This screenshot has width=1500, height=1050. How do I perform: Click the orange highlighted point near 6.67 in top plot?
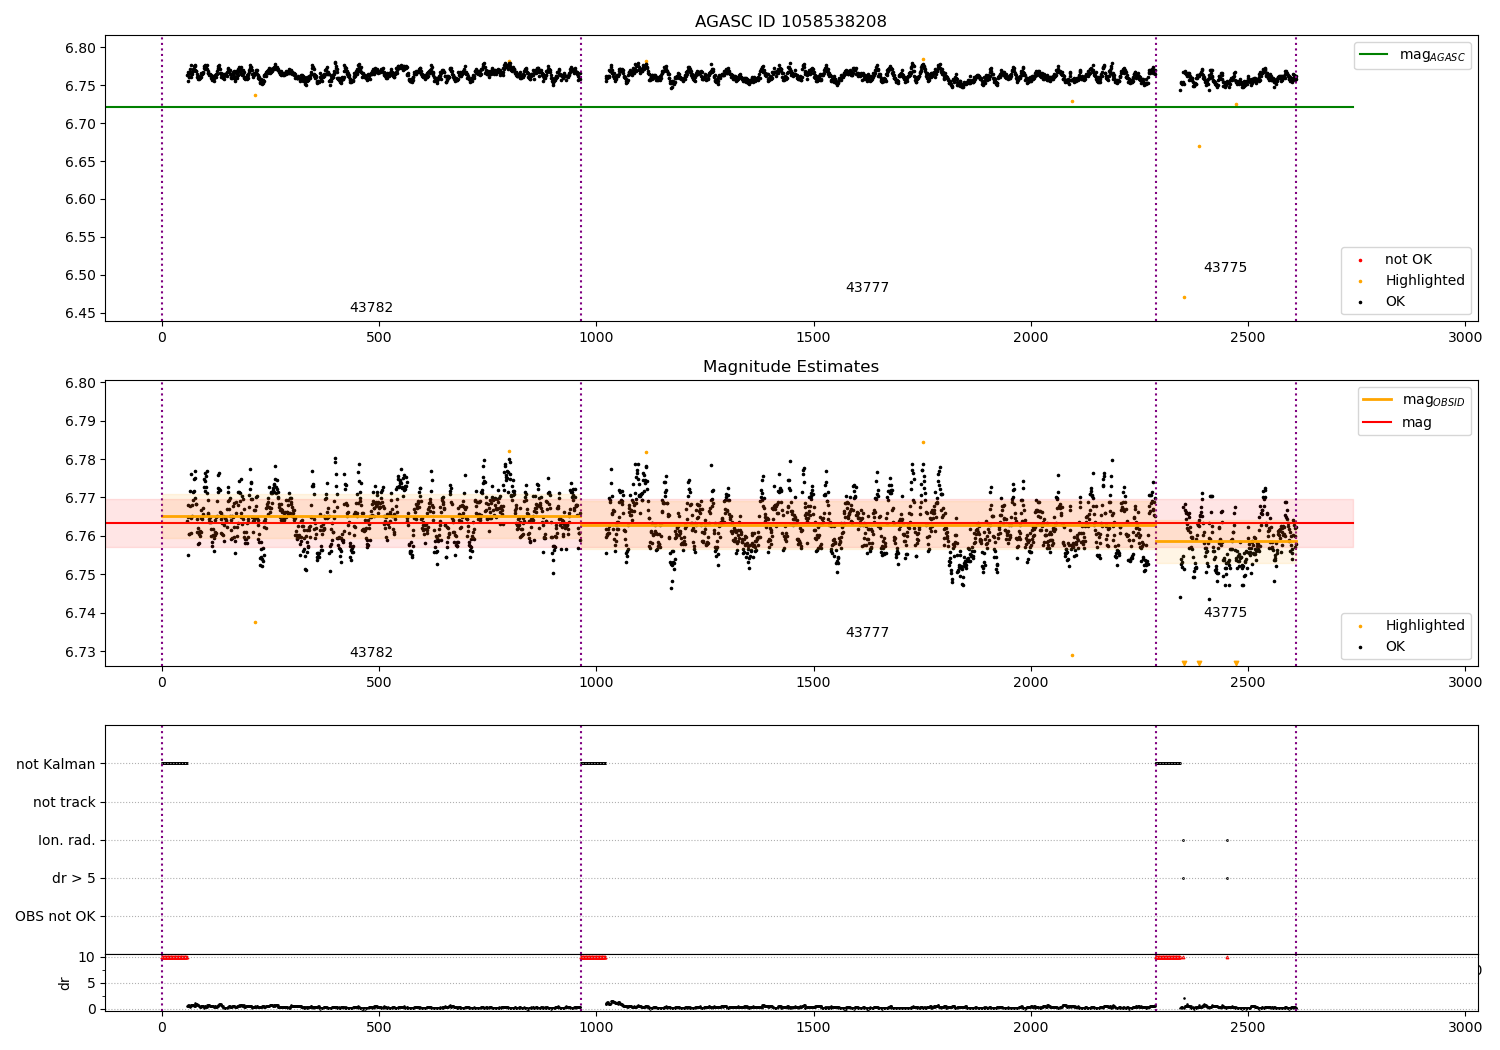click(1199, 146)
